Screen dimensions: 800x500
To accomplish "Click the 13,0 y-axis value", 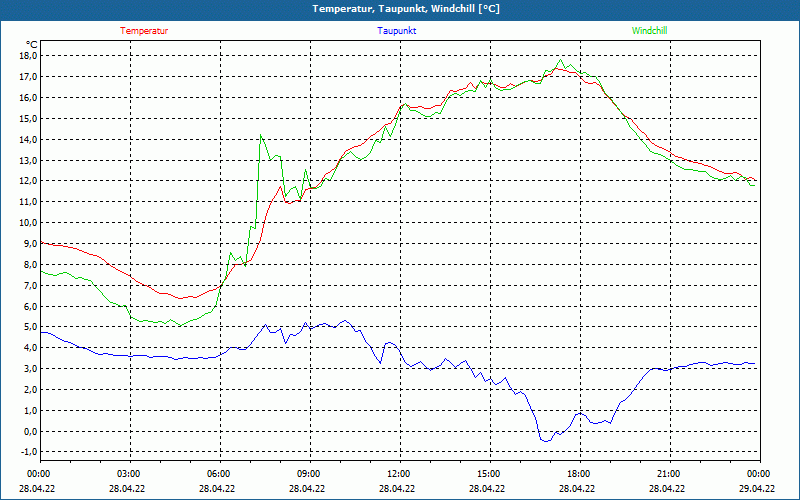I will [29, 160].
